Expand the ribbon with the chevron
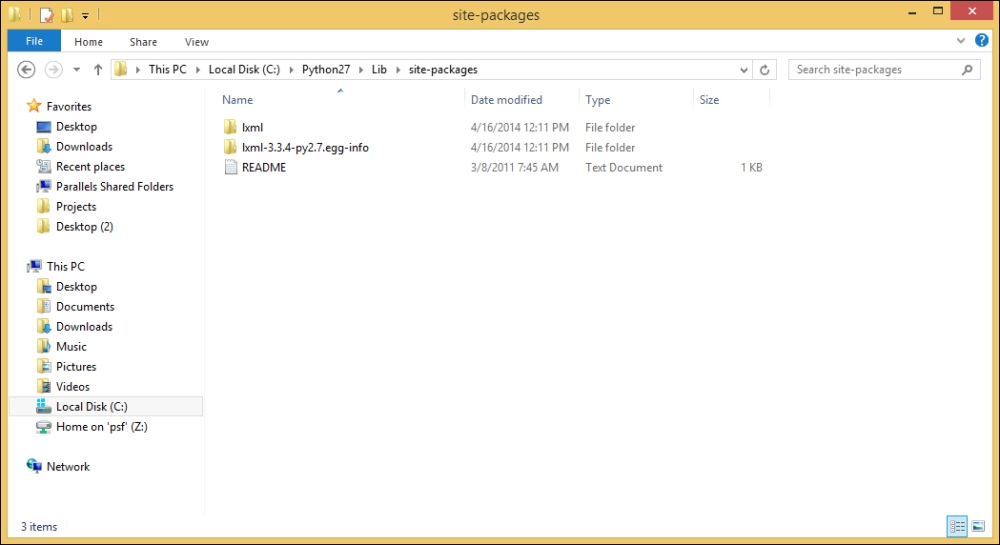This screenshot has height=545, width=1000. tap(960, 41)
